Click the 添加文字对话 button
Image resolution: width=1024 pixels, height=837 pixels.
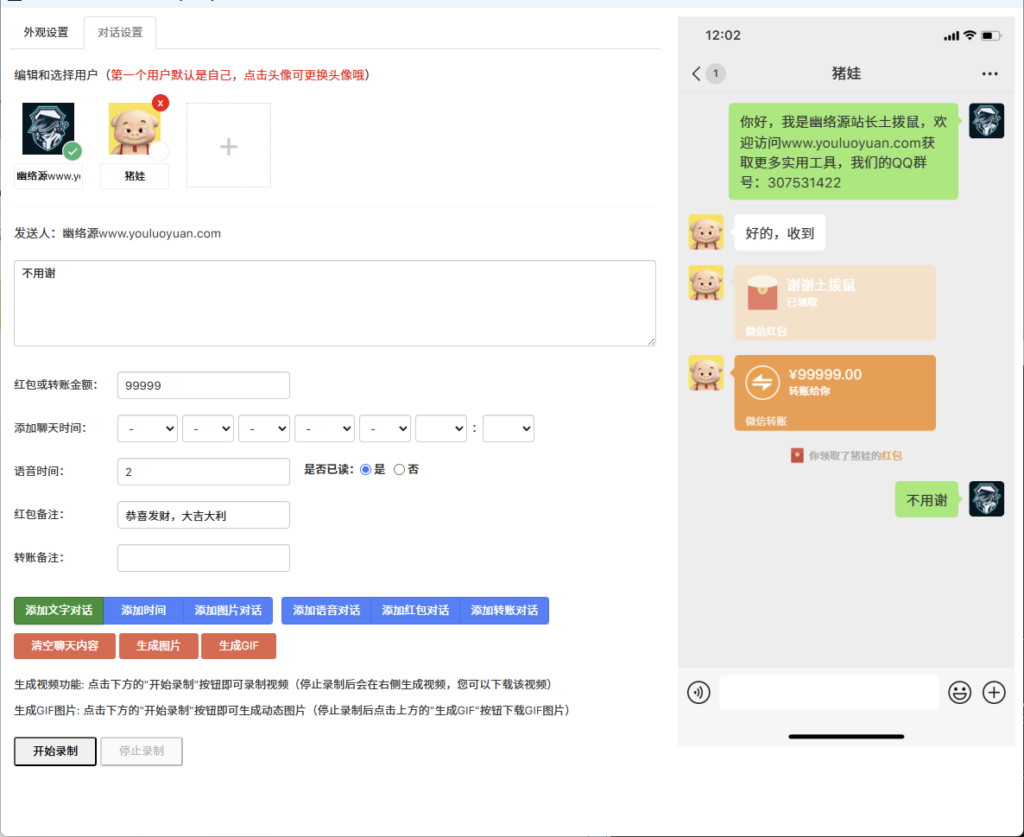(x=59, y=610)
